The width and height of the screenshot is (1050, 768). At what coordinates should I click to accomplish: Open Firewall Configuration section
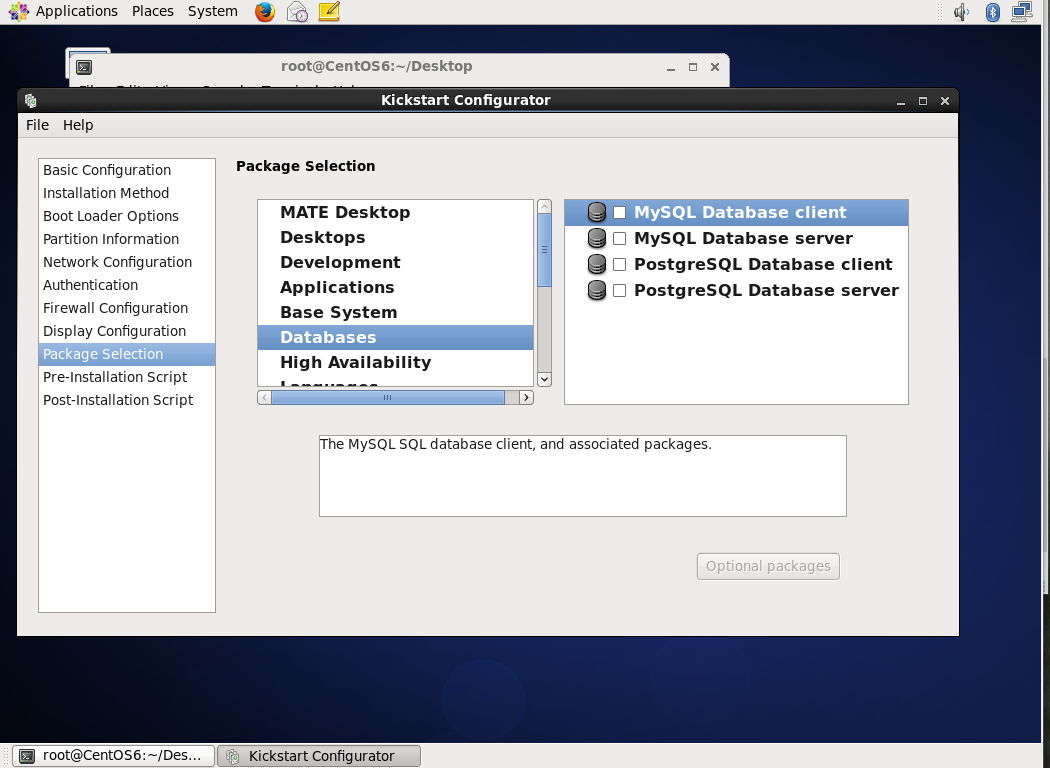tap(127, 308)
